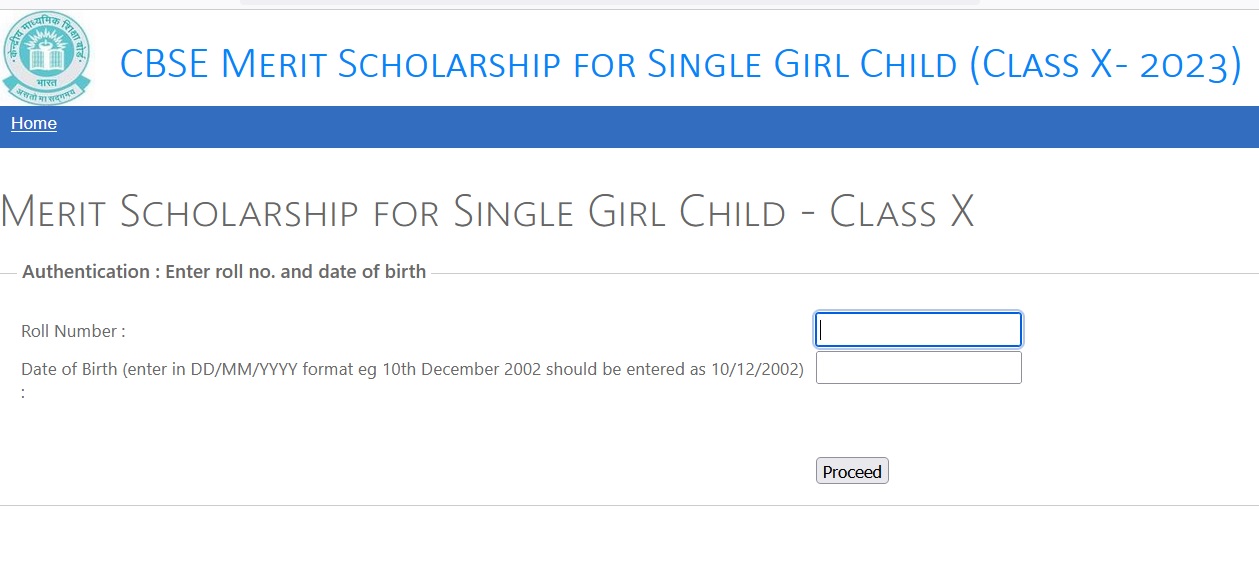Click the Merit Scholarship Class X page heading
1259x569 pixels.
pos(487,212)
